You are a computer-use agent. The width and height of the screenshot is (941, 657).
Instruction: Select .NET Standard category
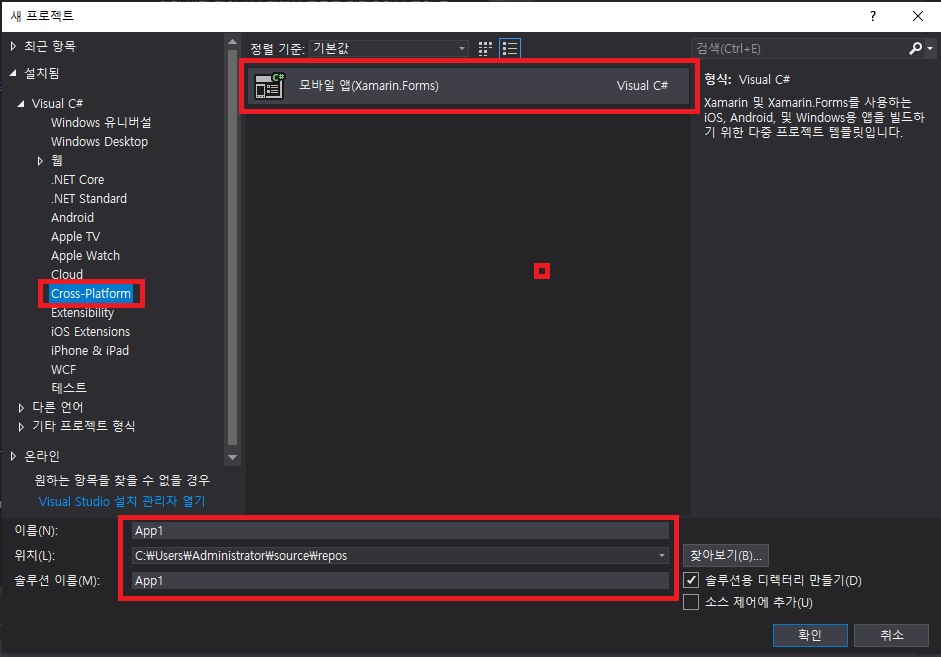89,199
